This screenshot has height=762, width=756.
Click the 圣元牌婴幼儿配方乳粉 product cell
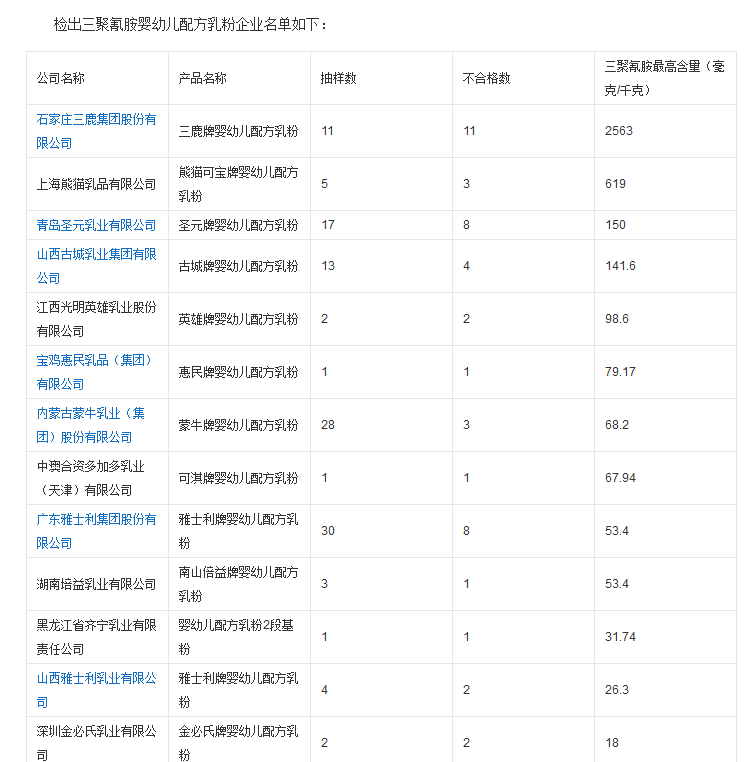click(x=238, y=225)
